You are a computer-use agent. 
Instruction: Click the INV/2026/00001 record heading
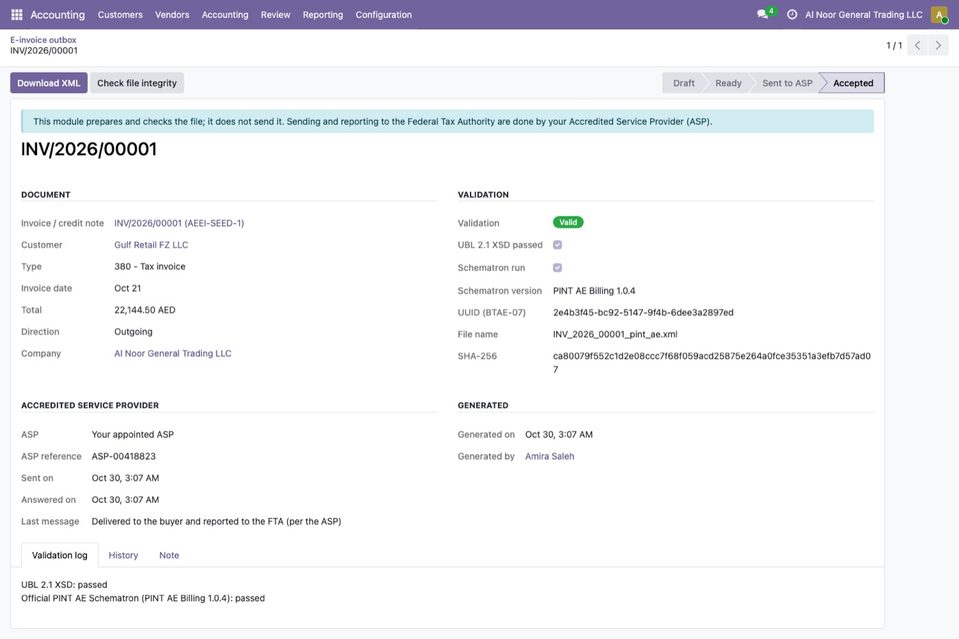pyautogui.click(x=89, y=149)
